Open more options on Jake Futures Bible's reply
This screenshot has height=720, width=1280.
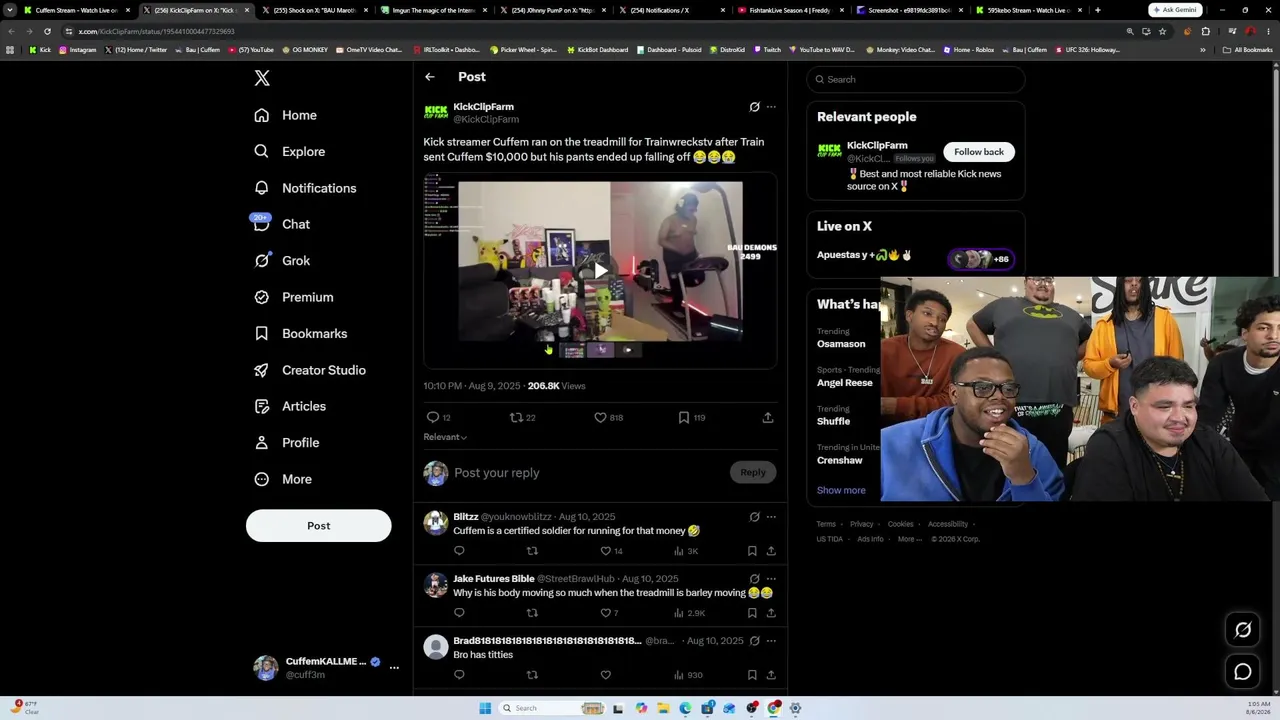[x=771, y=579]
